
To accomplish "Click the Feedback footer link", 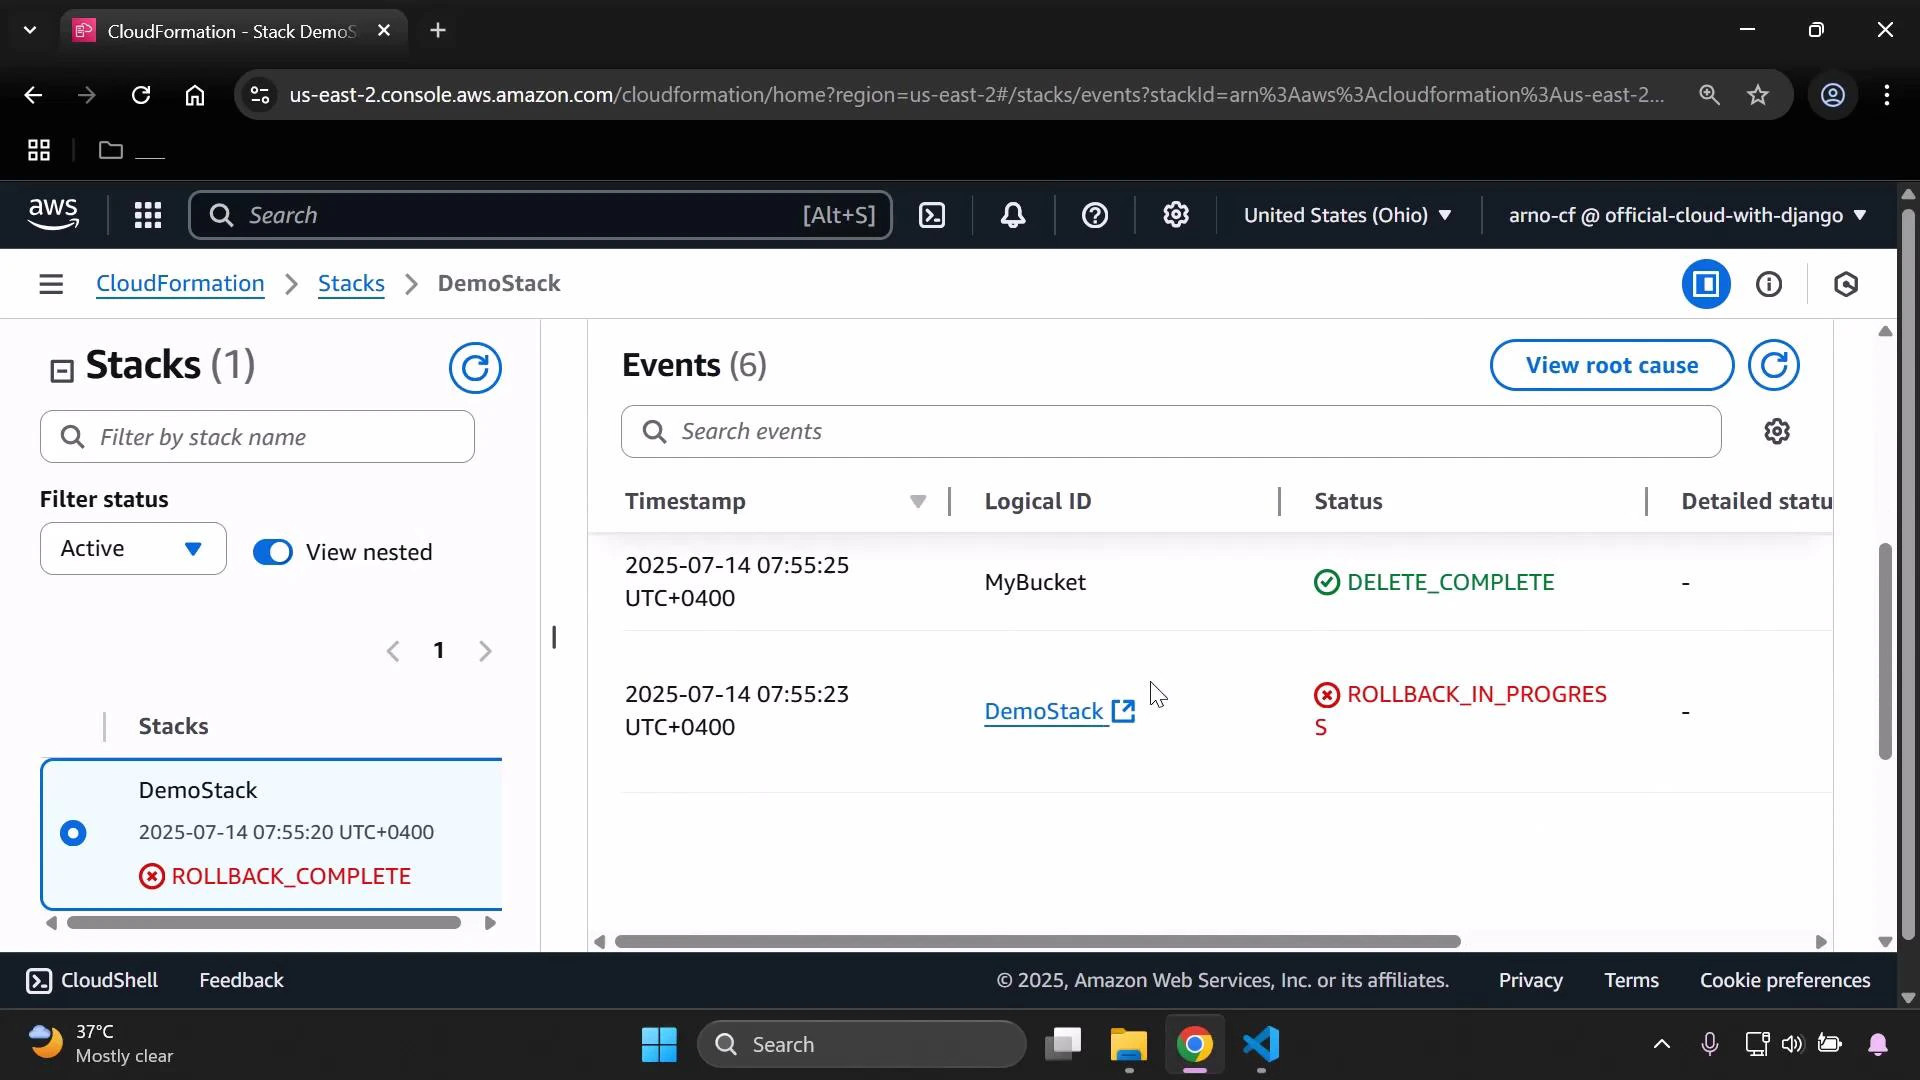I will pos(241,980).
